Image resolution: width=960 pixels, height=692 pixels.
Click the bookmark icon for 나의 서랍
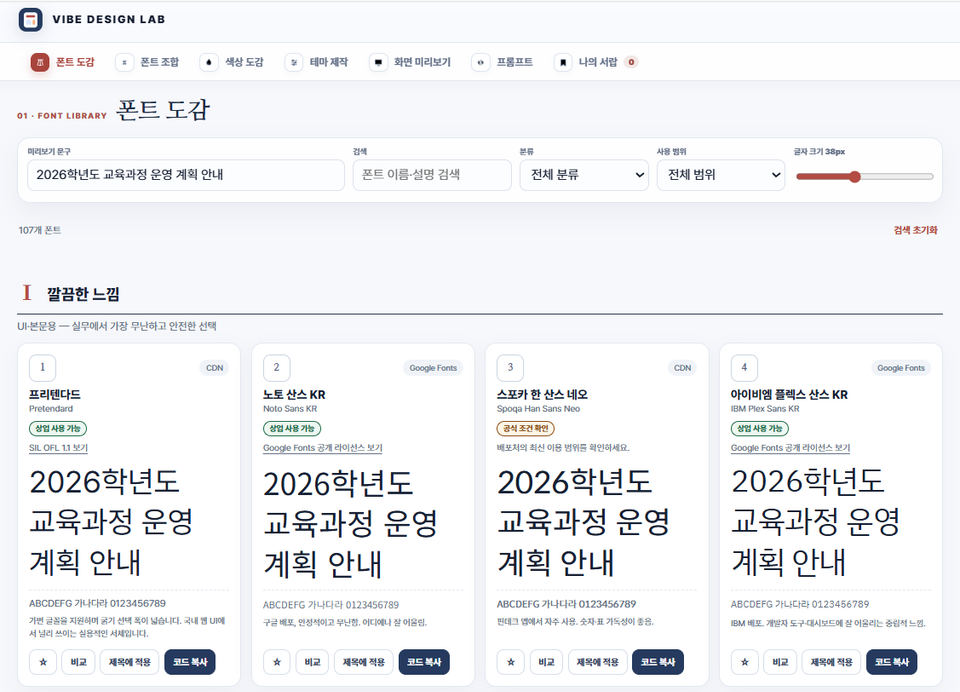click(563, 62)
